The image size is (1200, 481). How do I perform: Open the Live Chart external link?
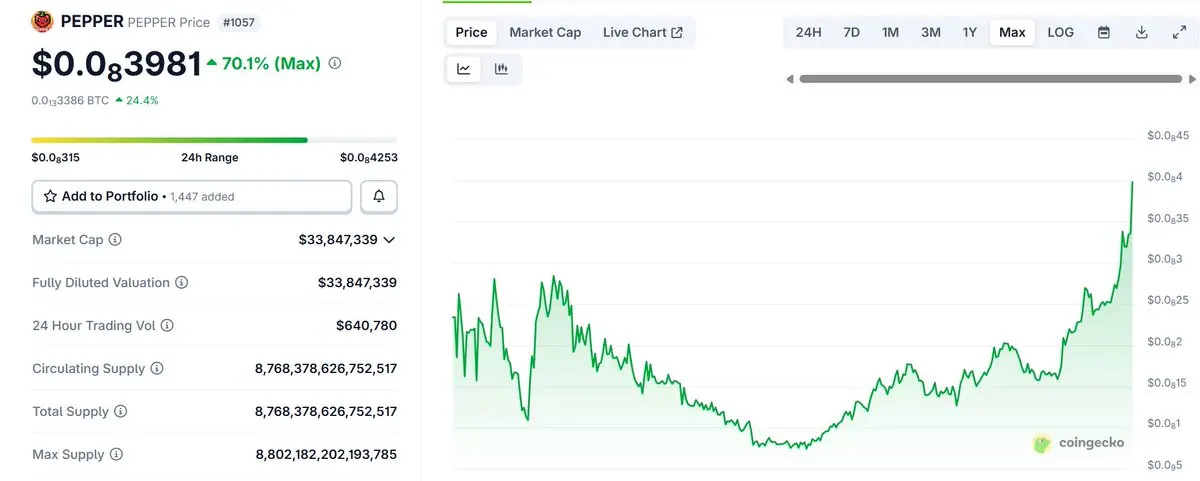pos(643,32)
